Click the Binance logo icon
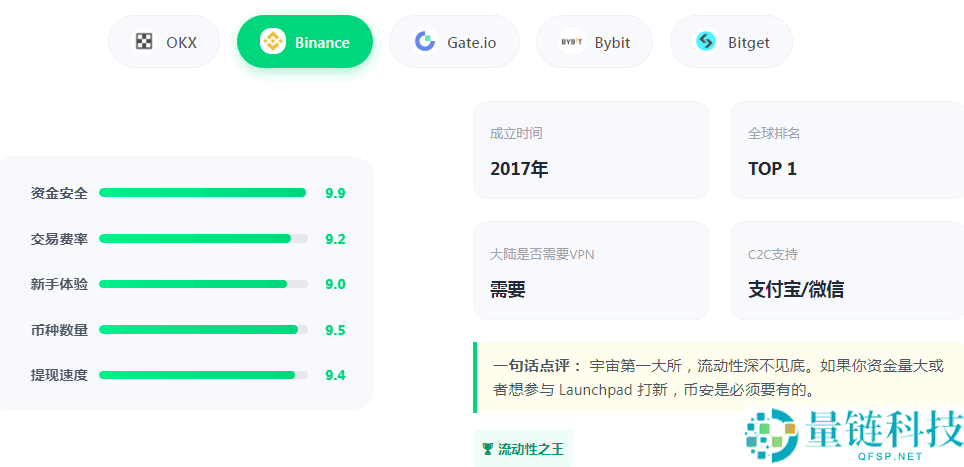This screenshot has width=964, height=467. pyautogui.click(x=273, y=42)
